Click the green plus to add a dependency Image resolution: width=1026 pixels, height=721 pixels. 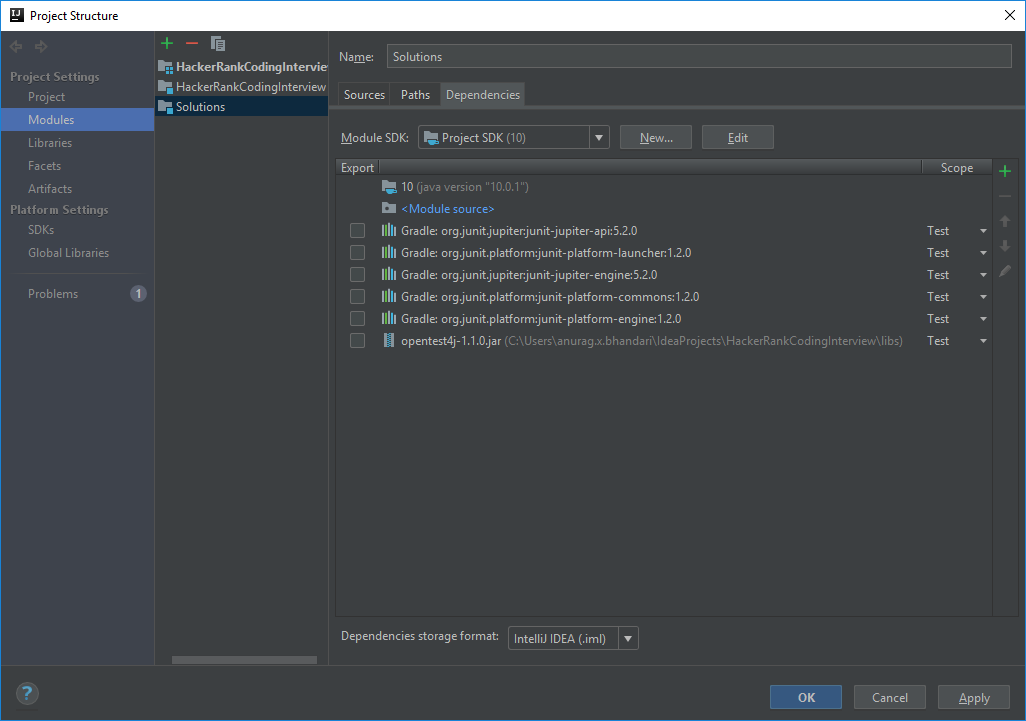pyautogui.click(x=1005, y=171)
